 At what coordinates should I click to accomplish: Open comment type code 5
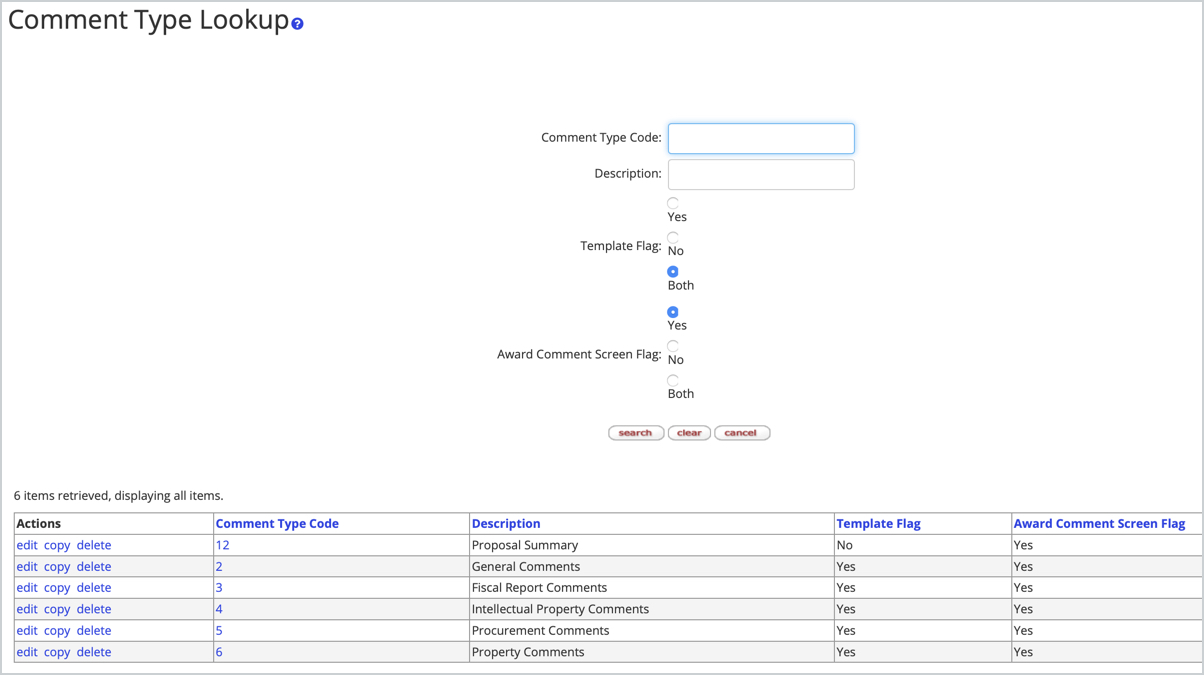tap(219, 631)
